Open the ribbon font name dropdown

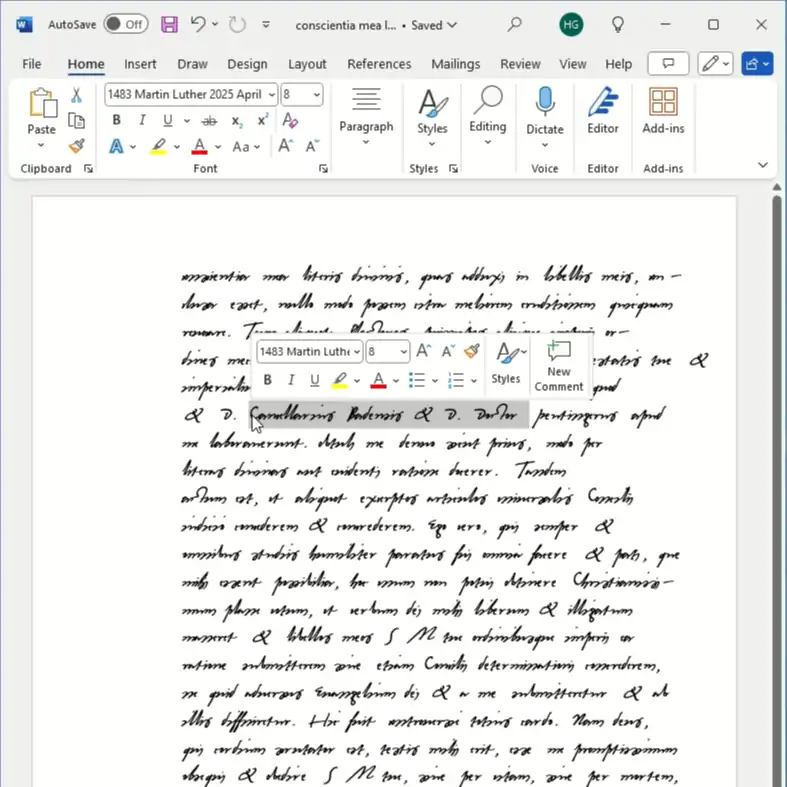click(272, 95)
